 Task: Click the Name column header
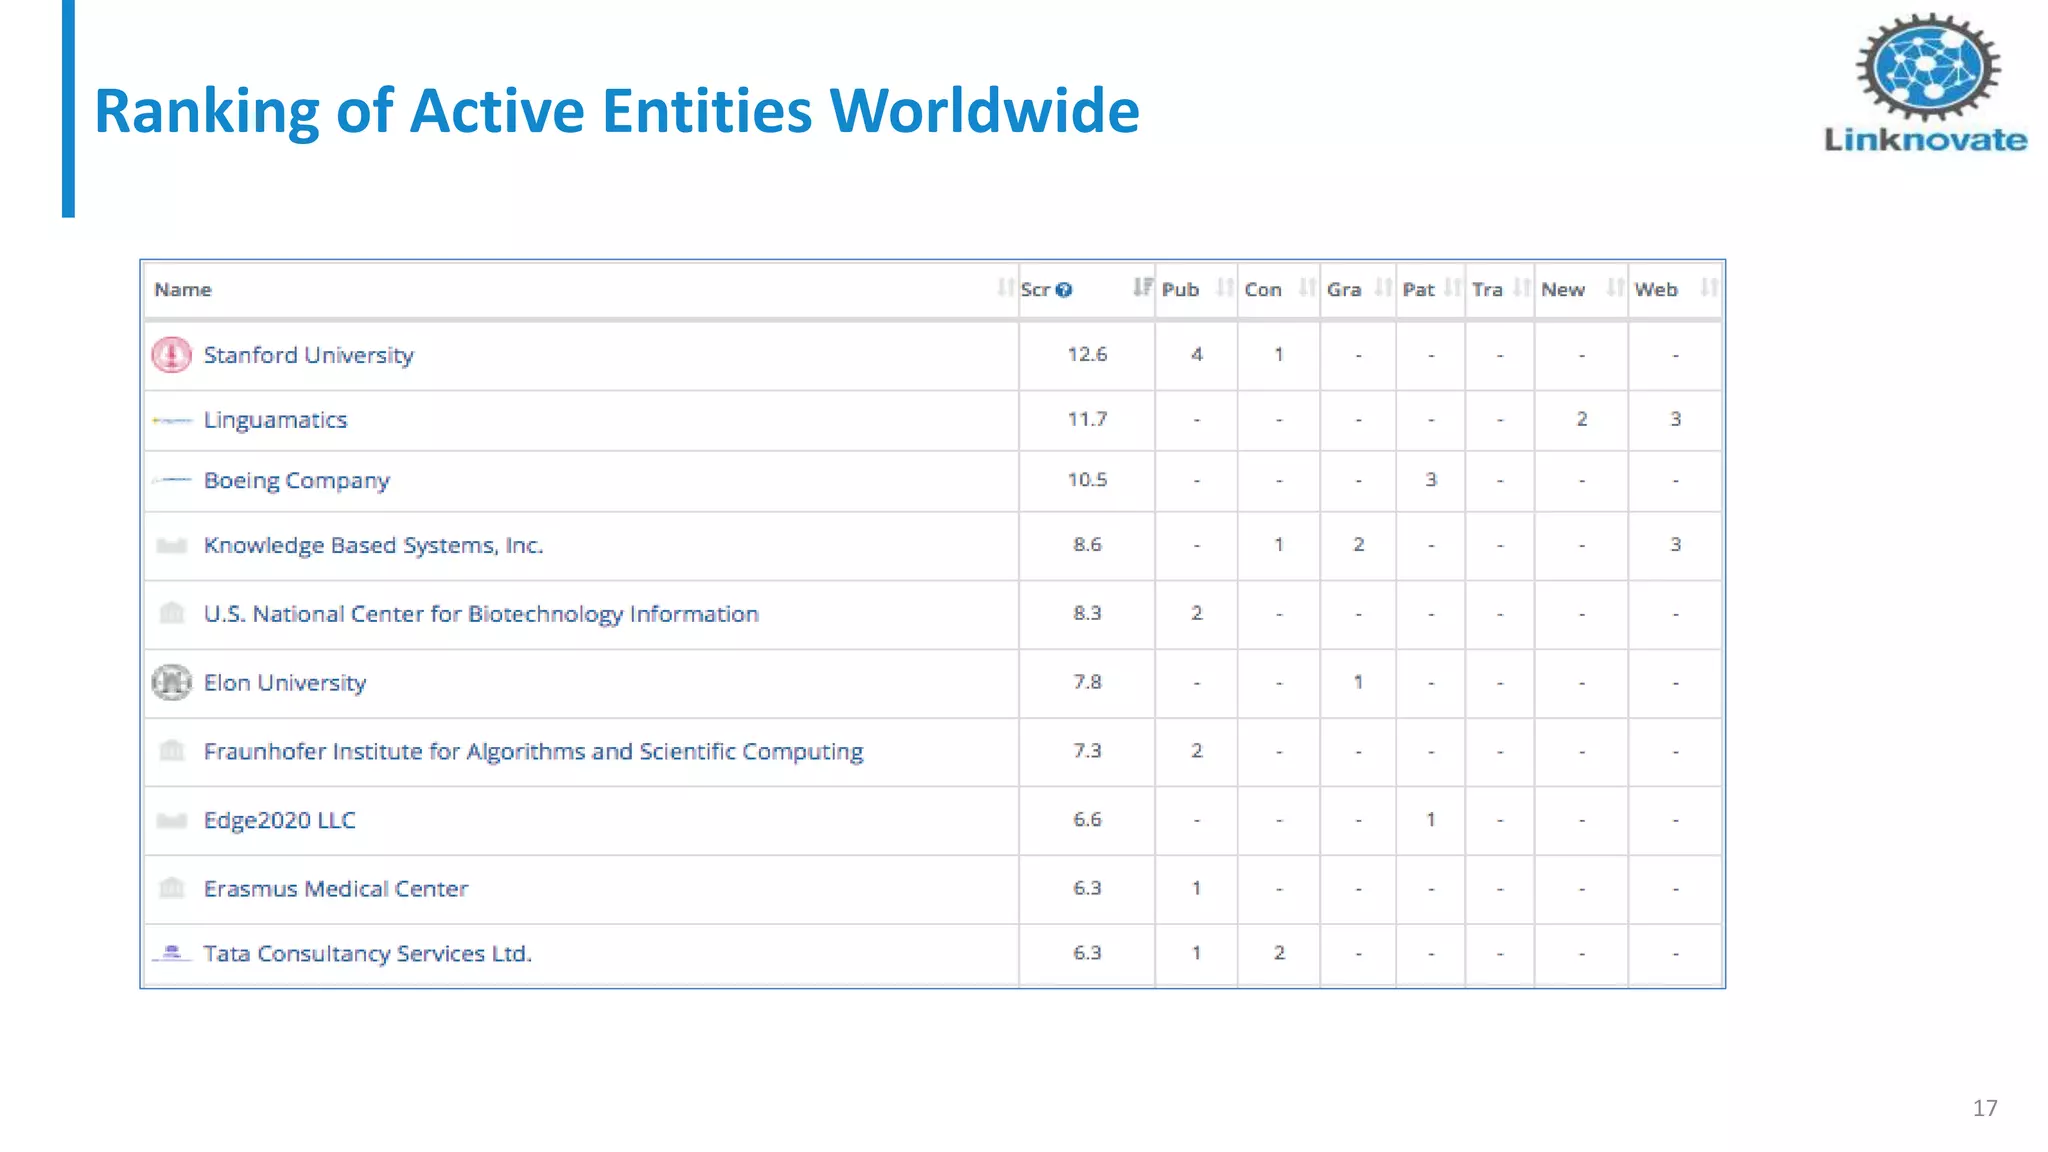point(183,289)
